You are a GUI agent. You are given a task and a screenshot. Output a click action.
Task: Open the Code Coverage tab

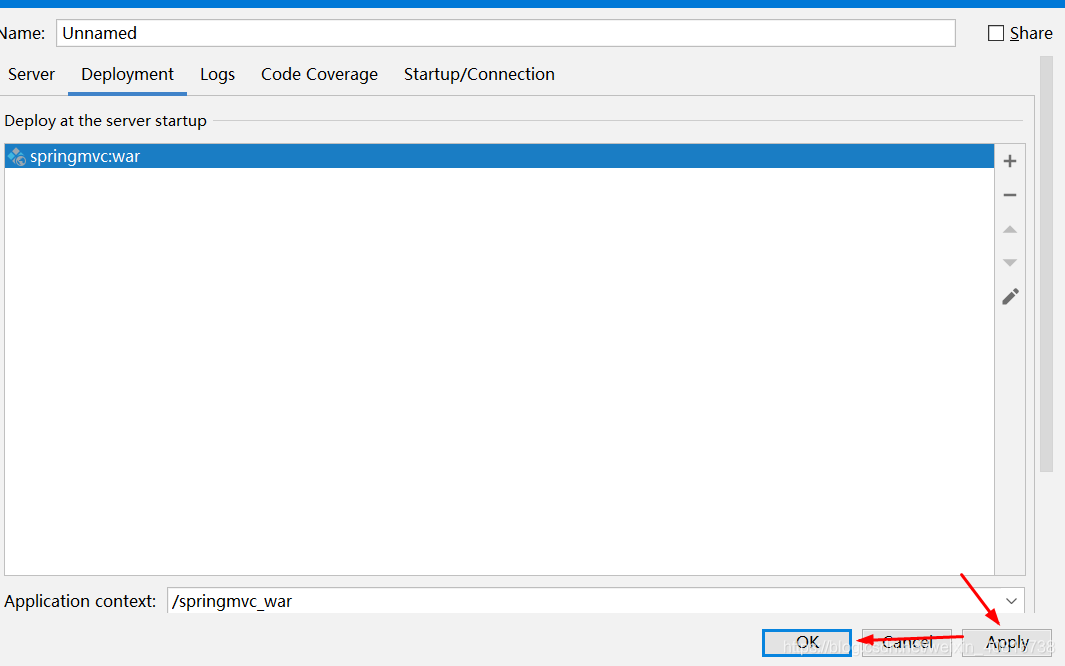coord(319,74)
